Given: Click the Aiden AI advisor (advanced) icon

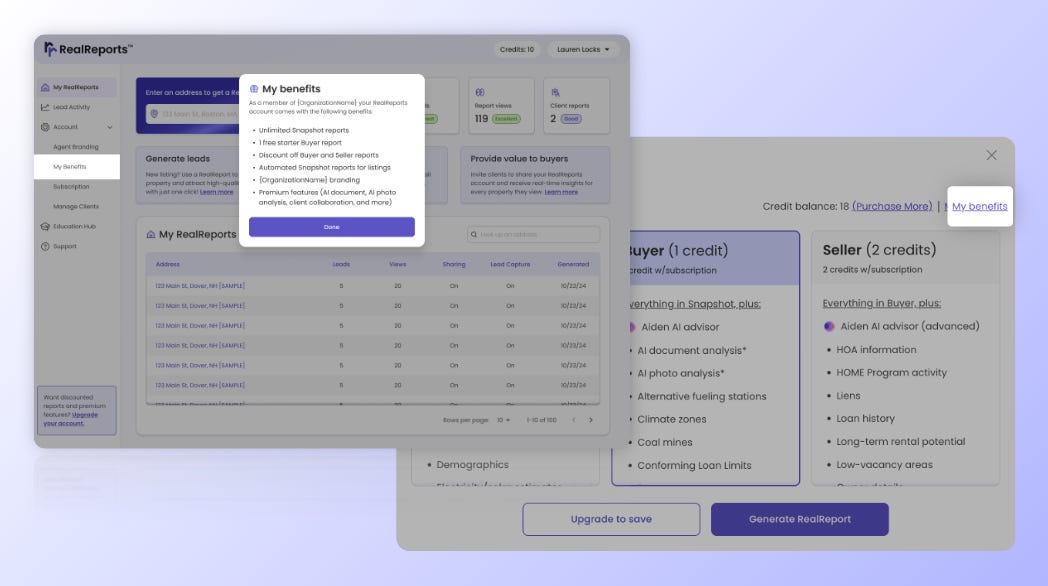Looking at the screenshot, I should coord(829,326).
